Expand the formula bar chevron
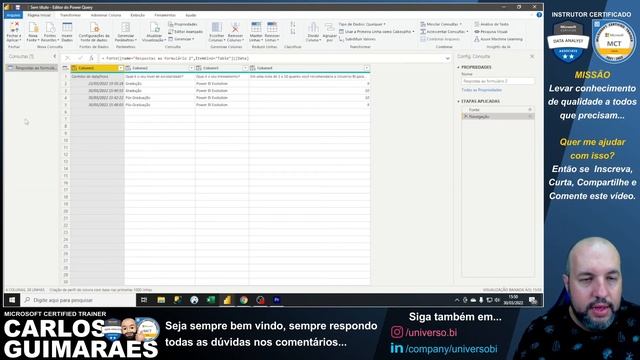The width and height of the screenshot is (640, 360). 448,58
